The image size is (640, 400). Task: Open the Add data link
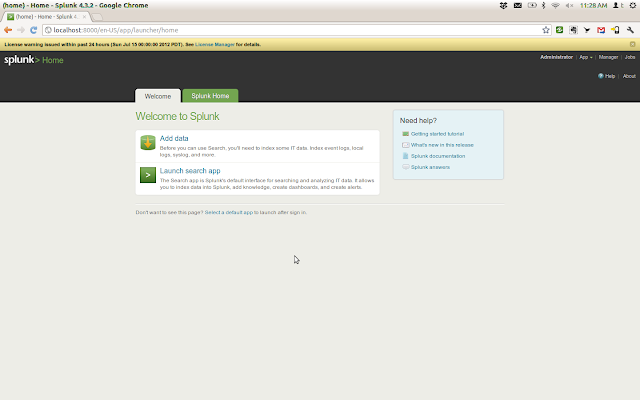coord(174,138)
